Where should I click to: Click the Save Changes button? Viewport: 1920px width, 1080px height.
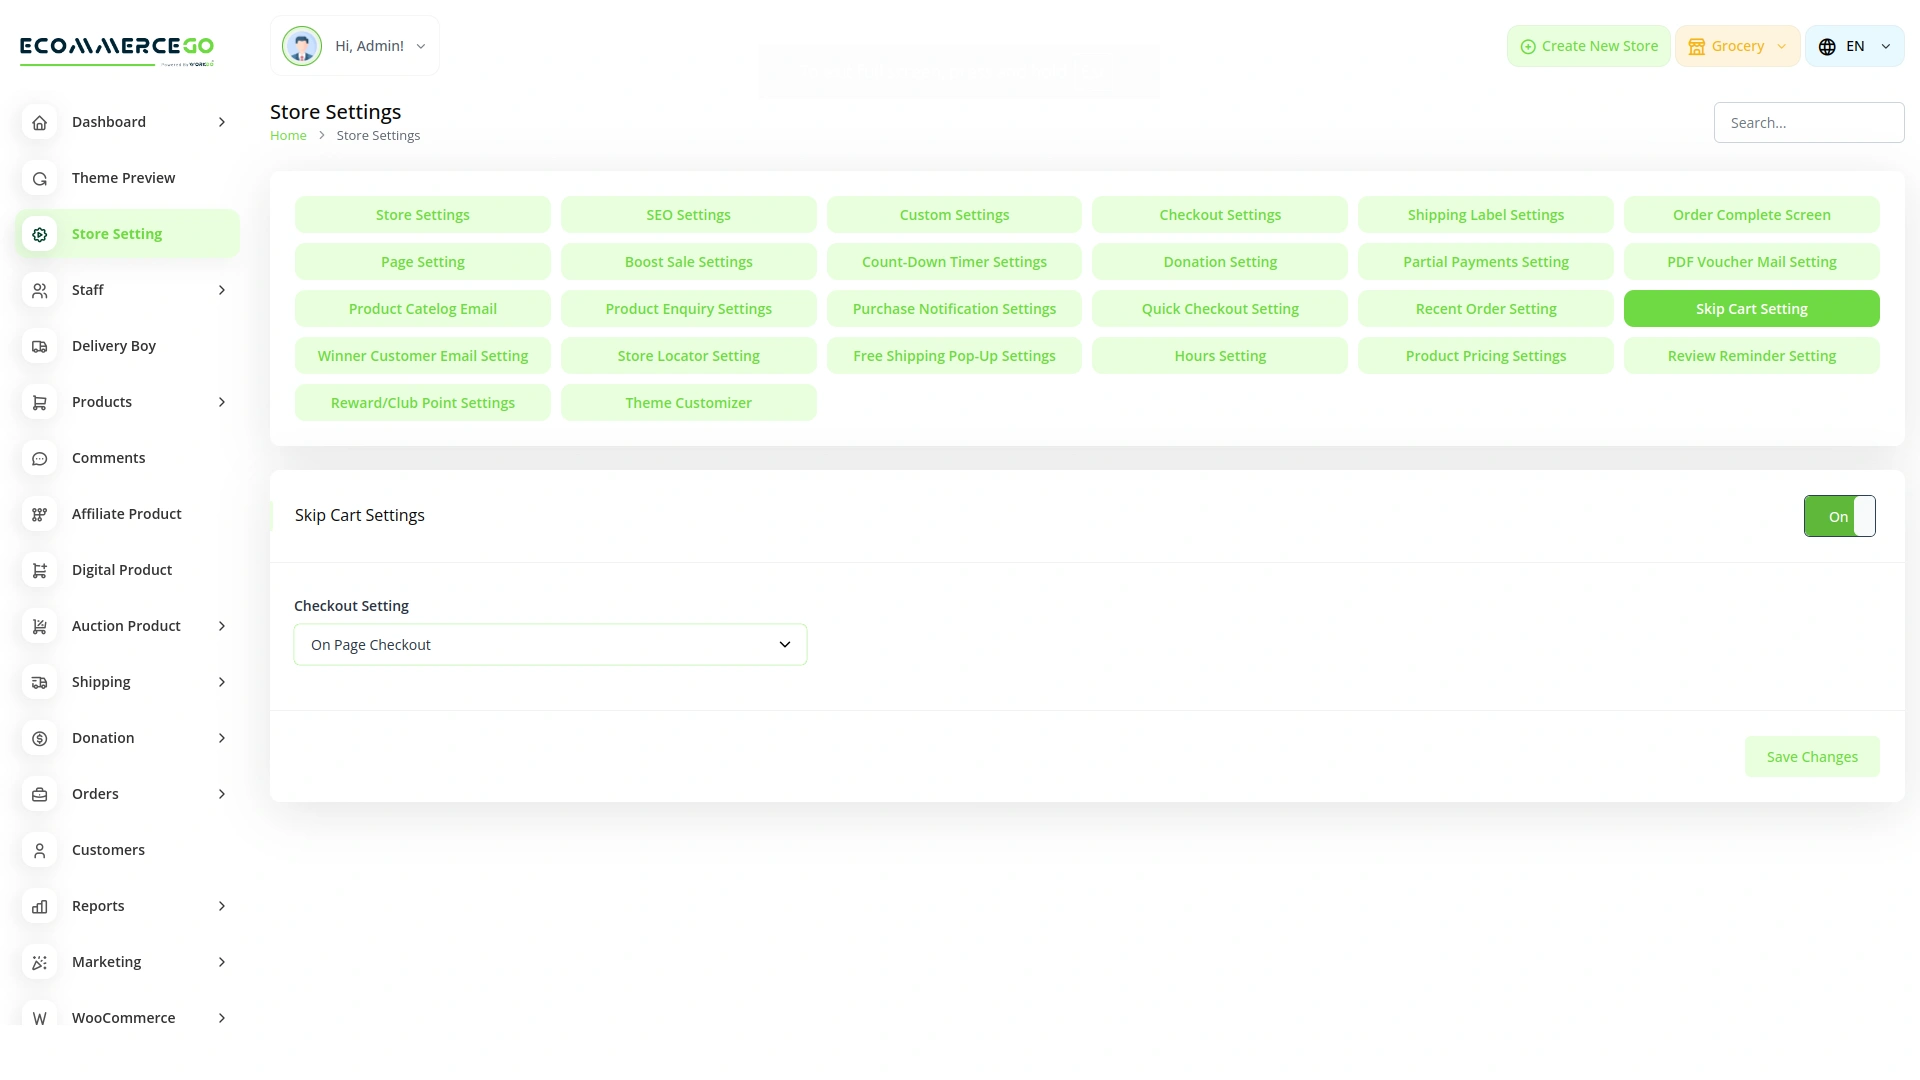pyautogui.click(x=1811, y=757)
